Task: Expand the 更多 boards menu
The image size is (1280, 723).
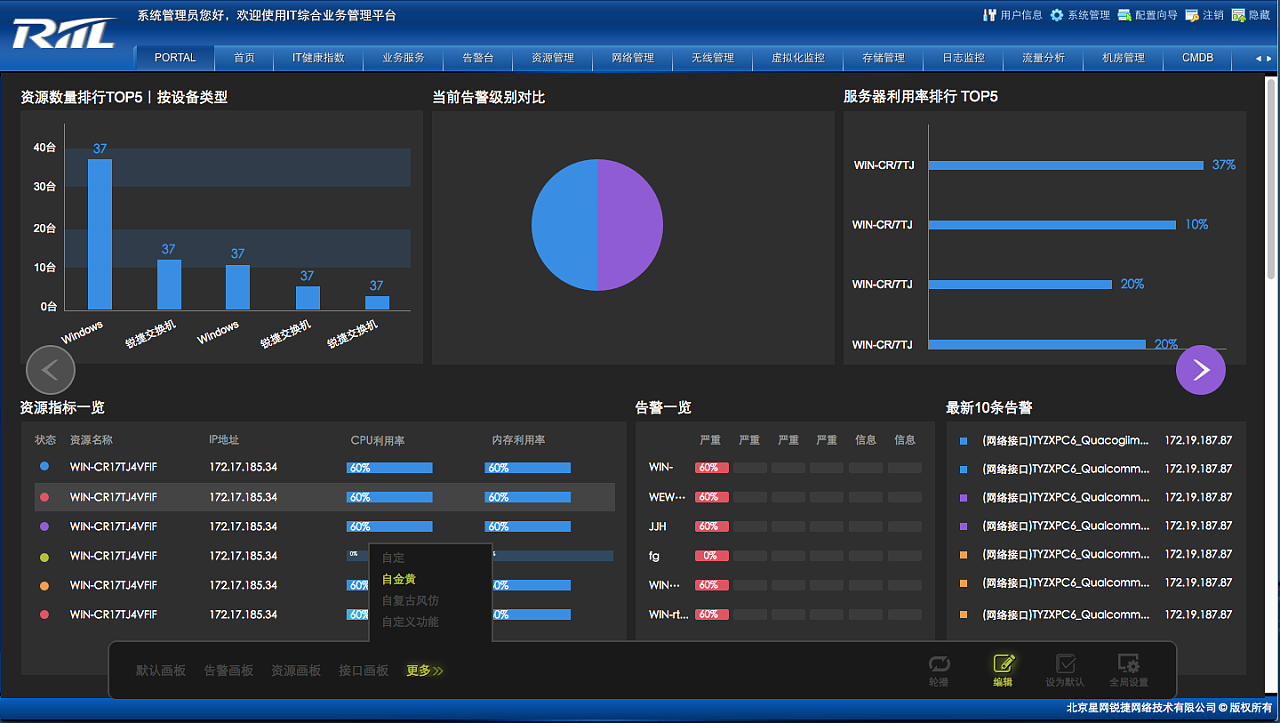Action: tap(424, 671)
